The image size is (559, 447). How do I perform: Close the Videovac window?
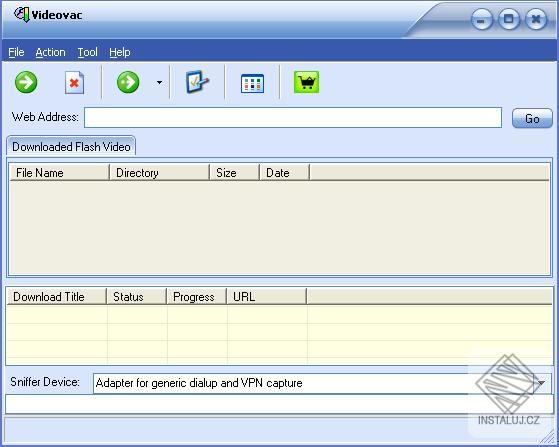536,20
